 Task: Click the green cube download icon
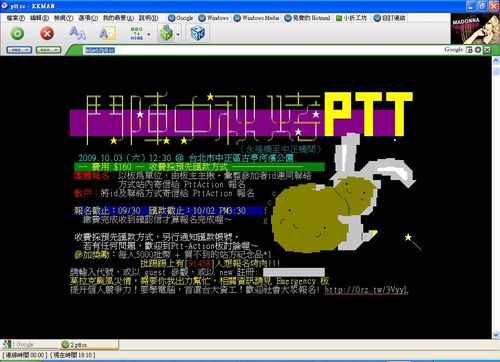(166, 33)
